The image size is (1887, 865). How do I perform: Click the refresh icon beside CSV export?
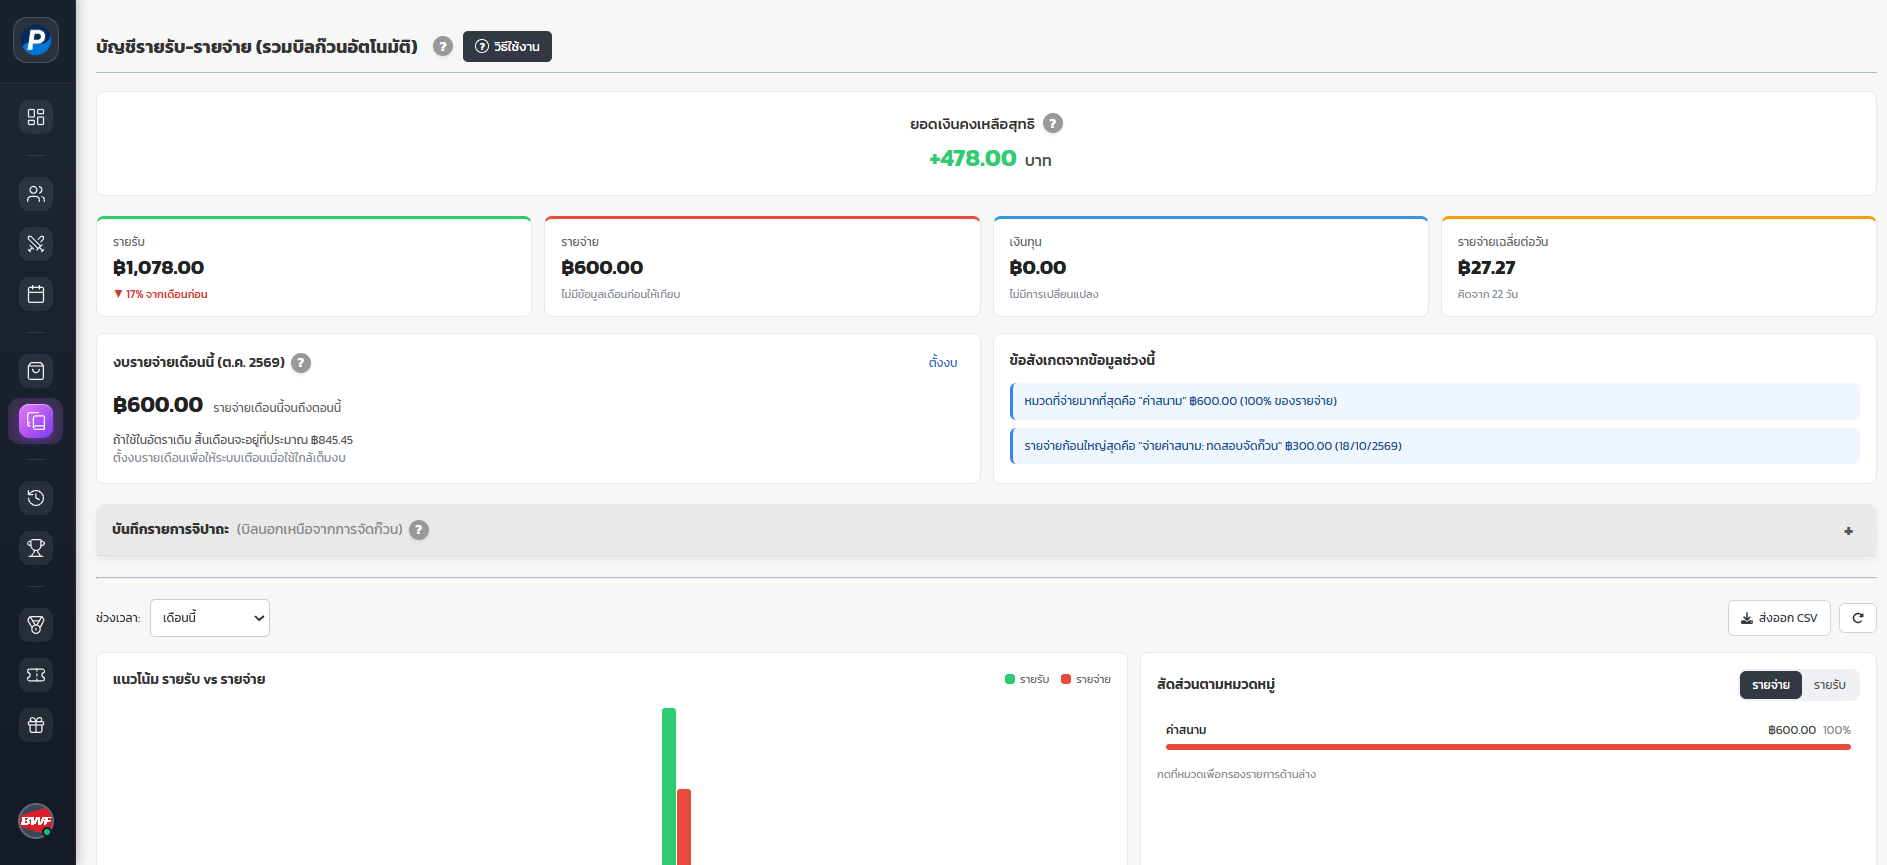pyautogui.click(x=1857, y=618)
